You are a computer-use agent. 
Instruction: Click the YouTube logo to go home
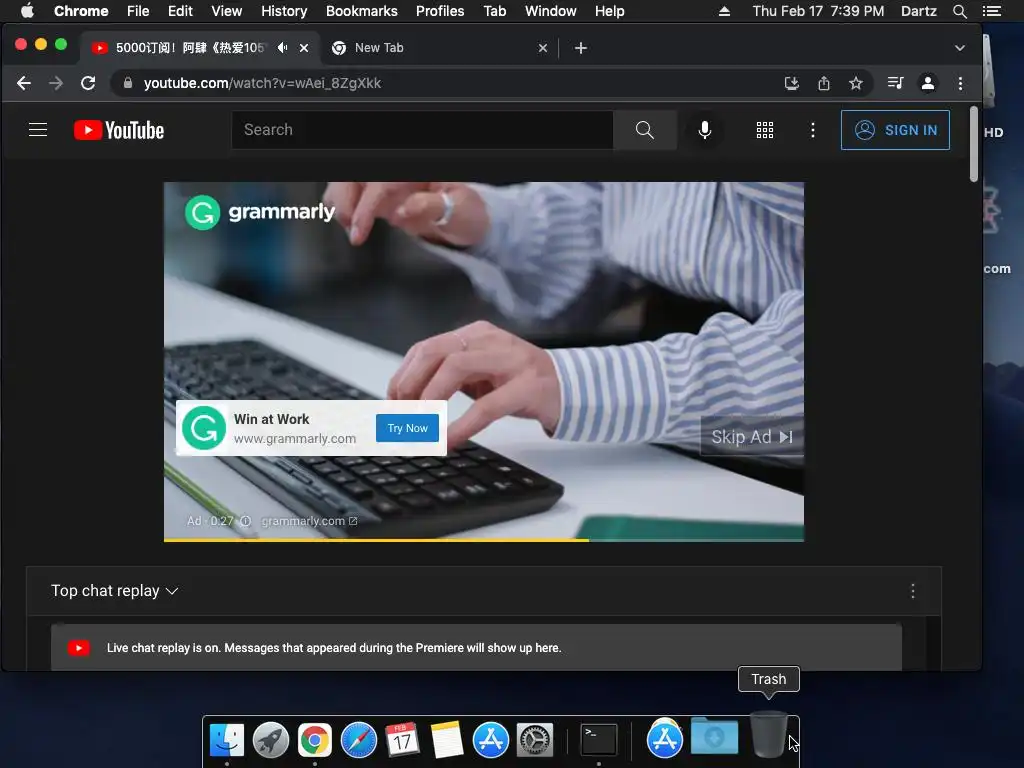[119, 130]
